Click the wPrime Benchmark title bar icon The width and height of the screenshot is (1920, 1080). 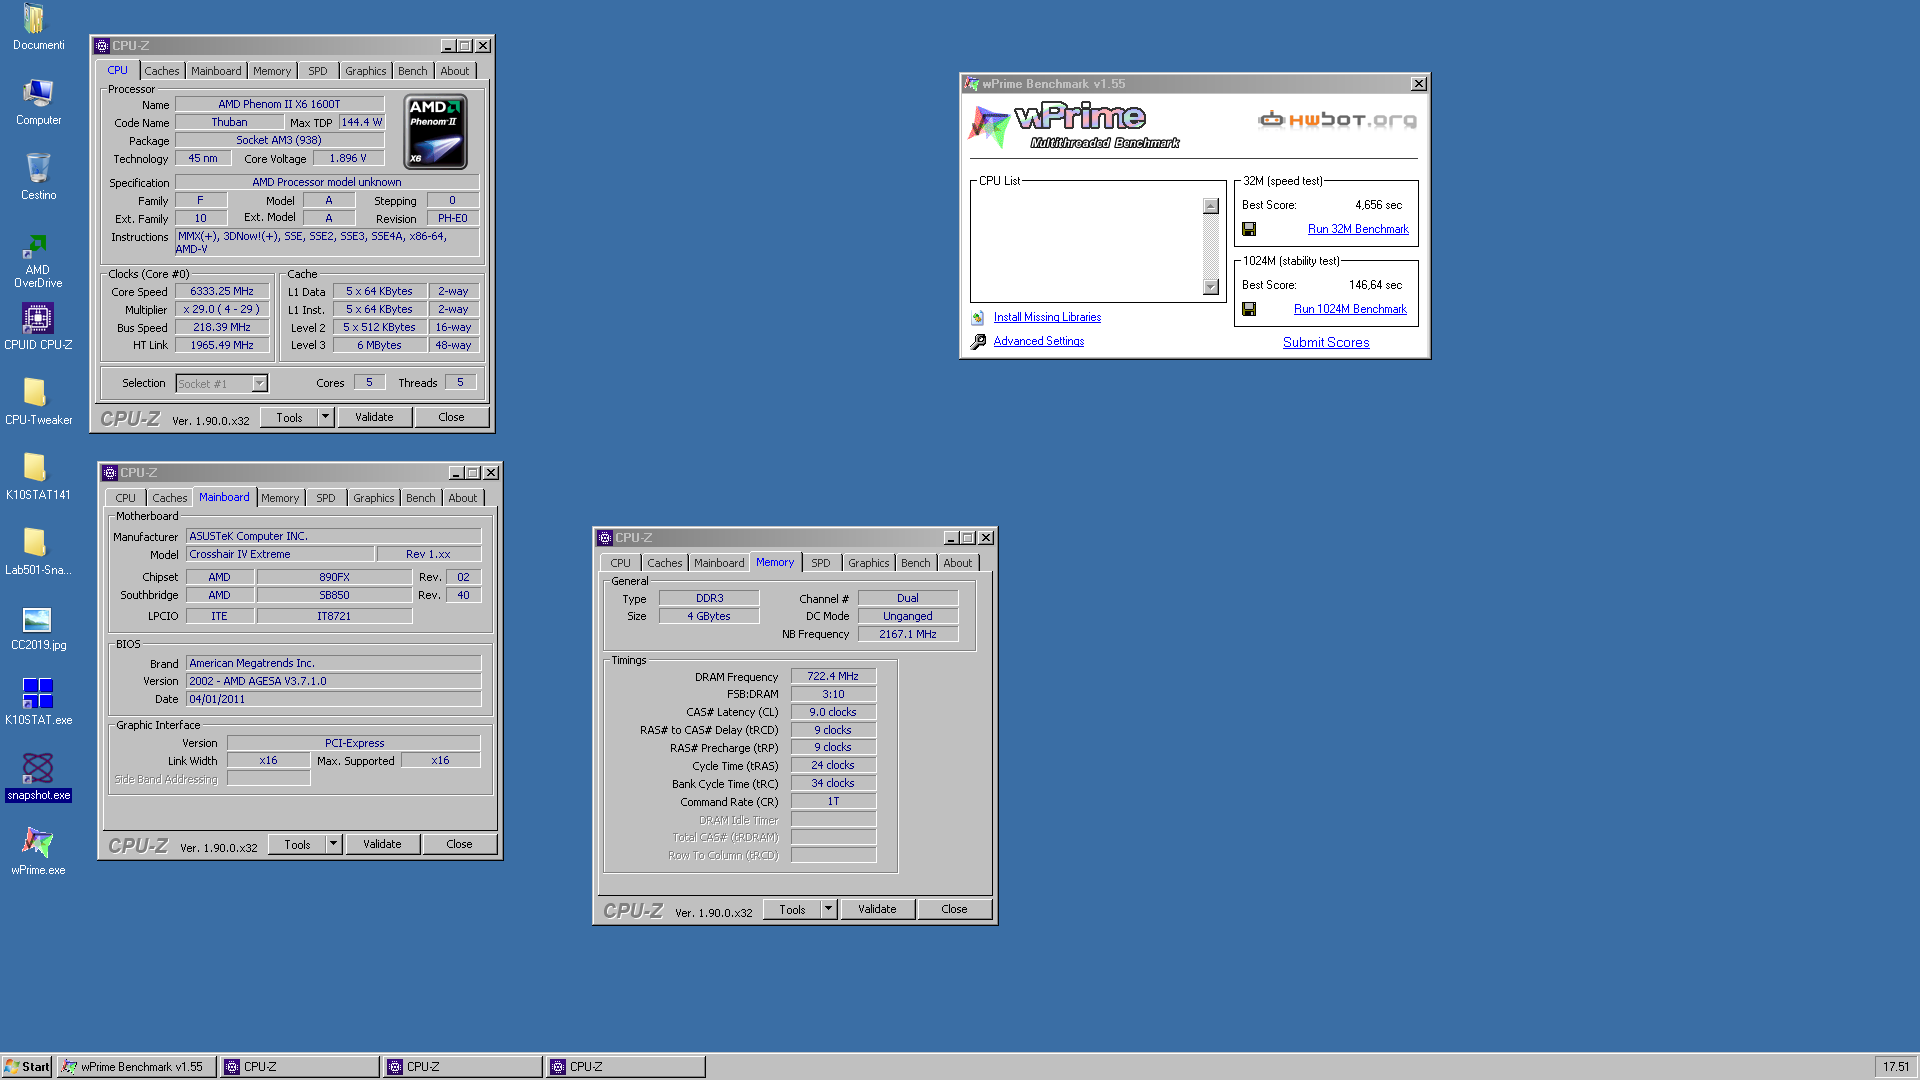pos(971,84)
